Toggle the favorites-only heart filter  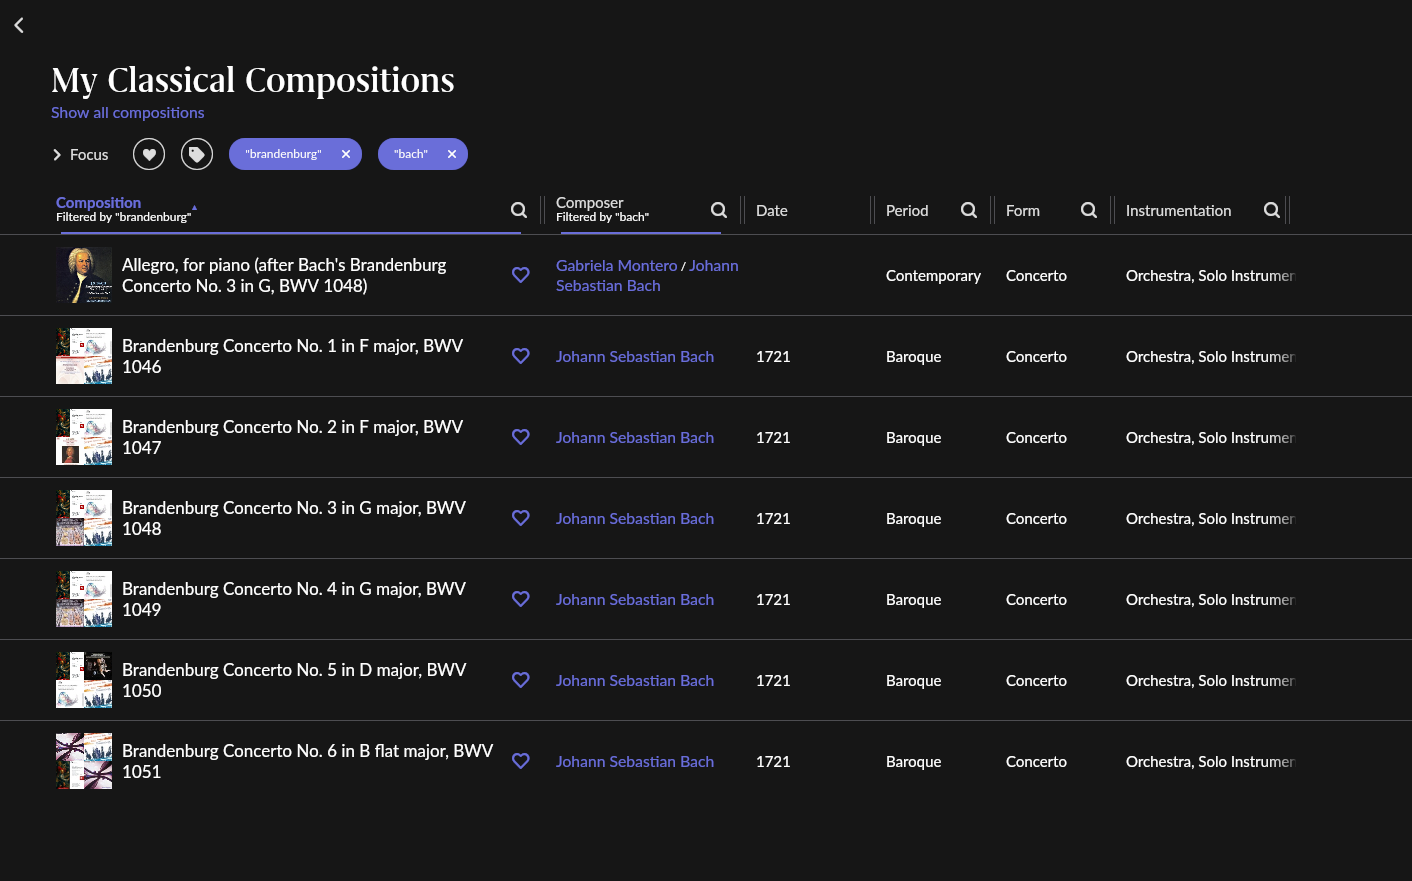point(149,154)
